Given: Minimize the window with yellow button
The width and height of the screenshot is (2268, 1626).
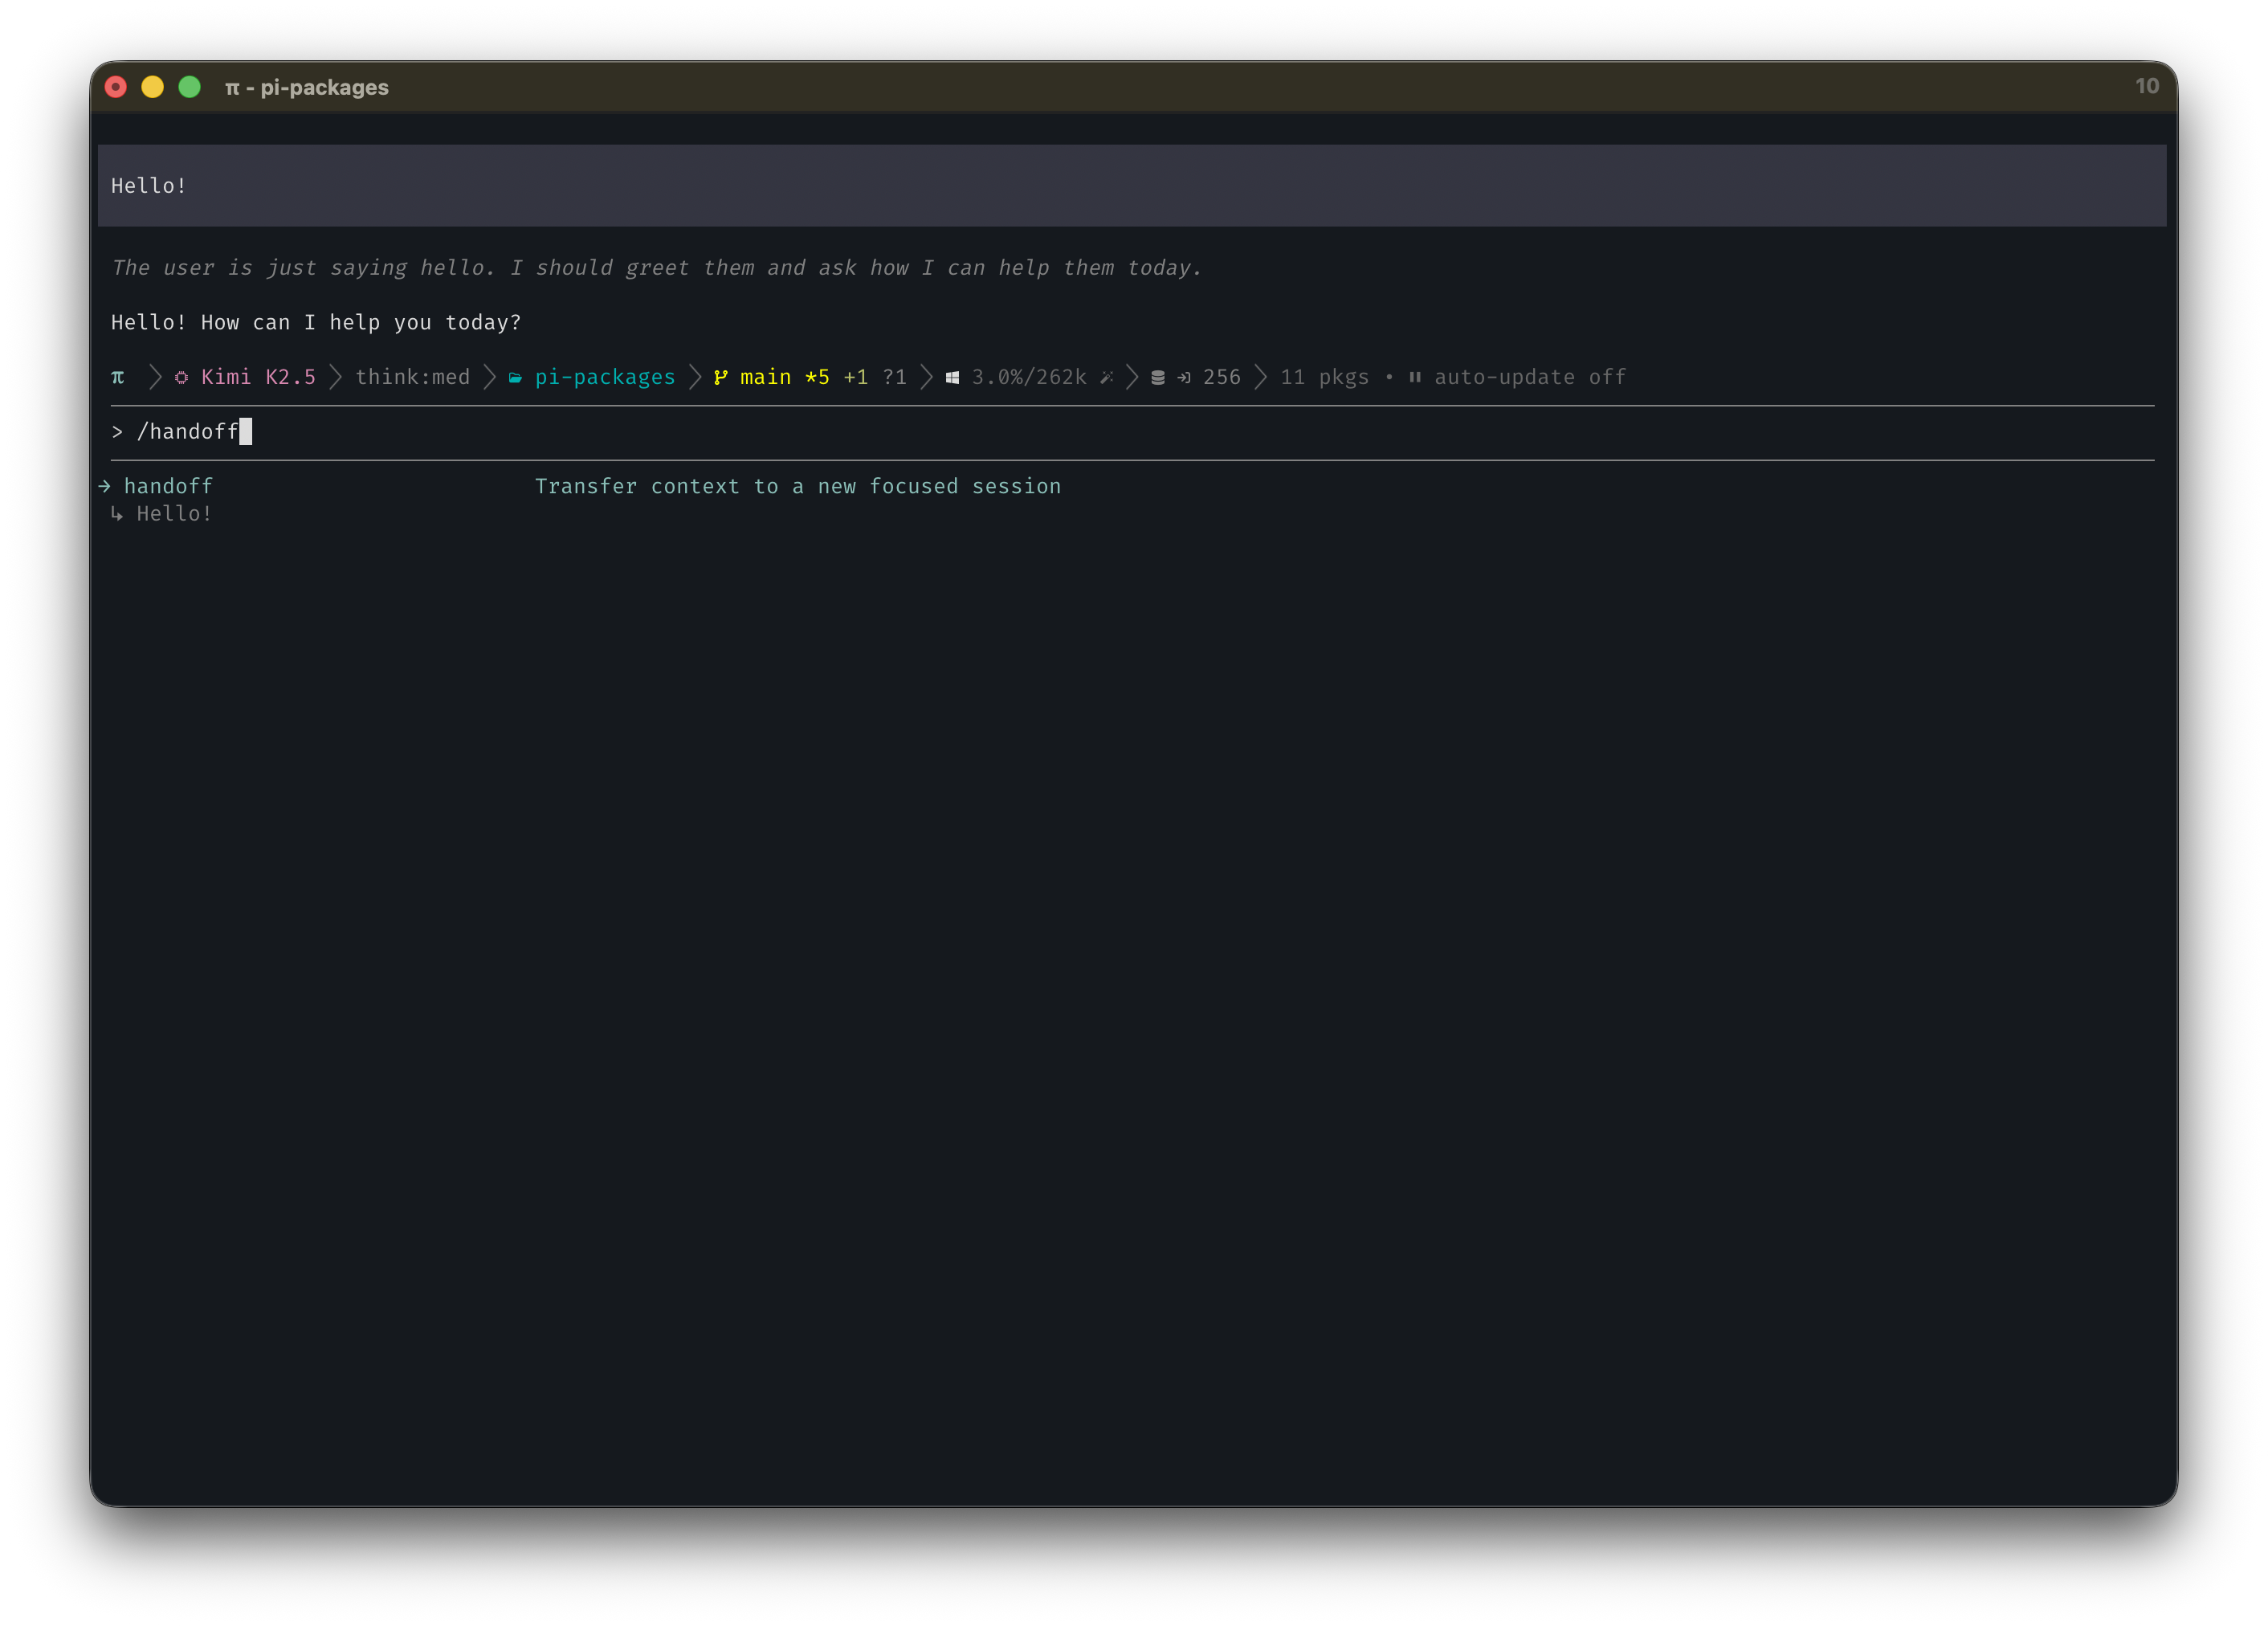Looking at the screenshot, I should [x=152, y=87].
